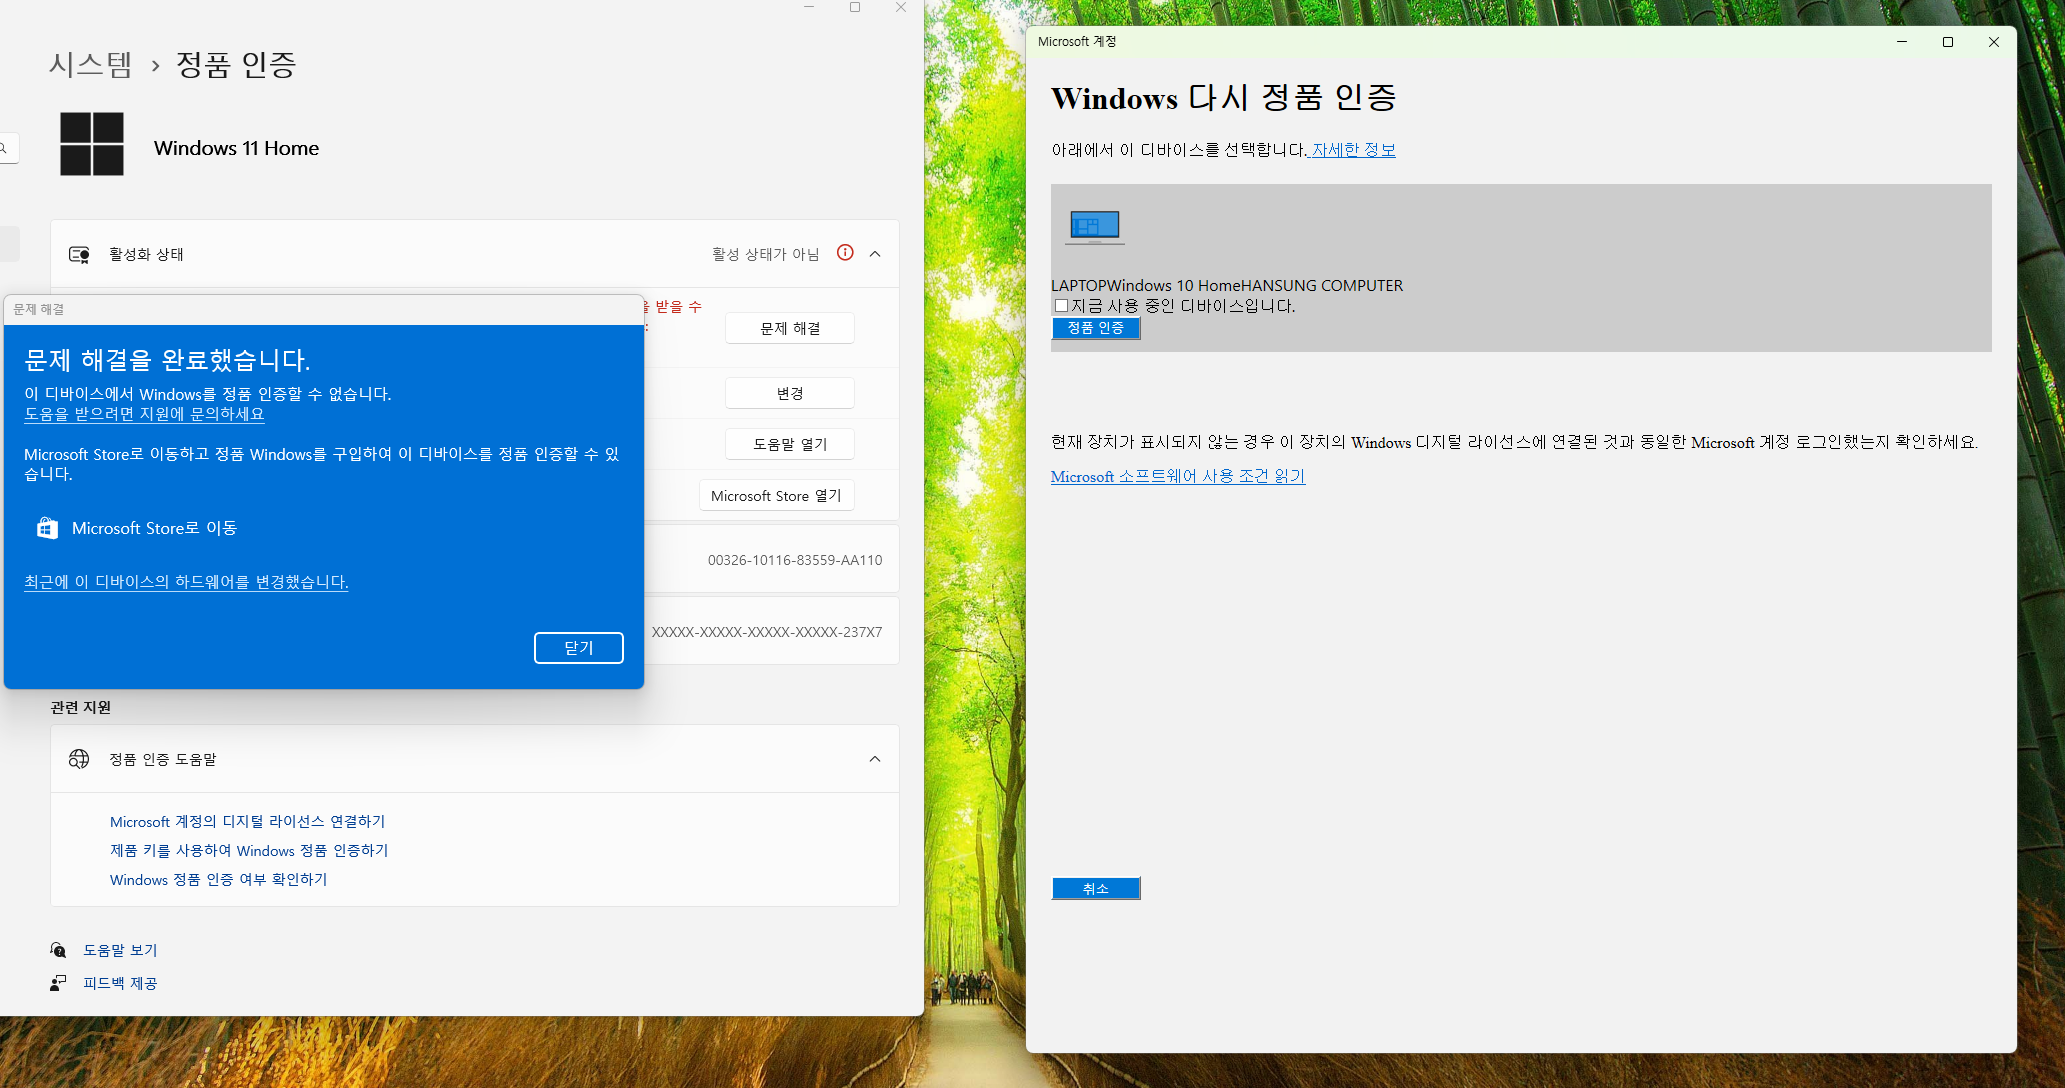Click the Microsoft Store 열기 button
This screenshot has height=1088, width=2065.
[x=776, y=495]
